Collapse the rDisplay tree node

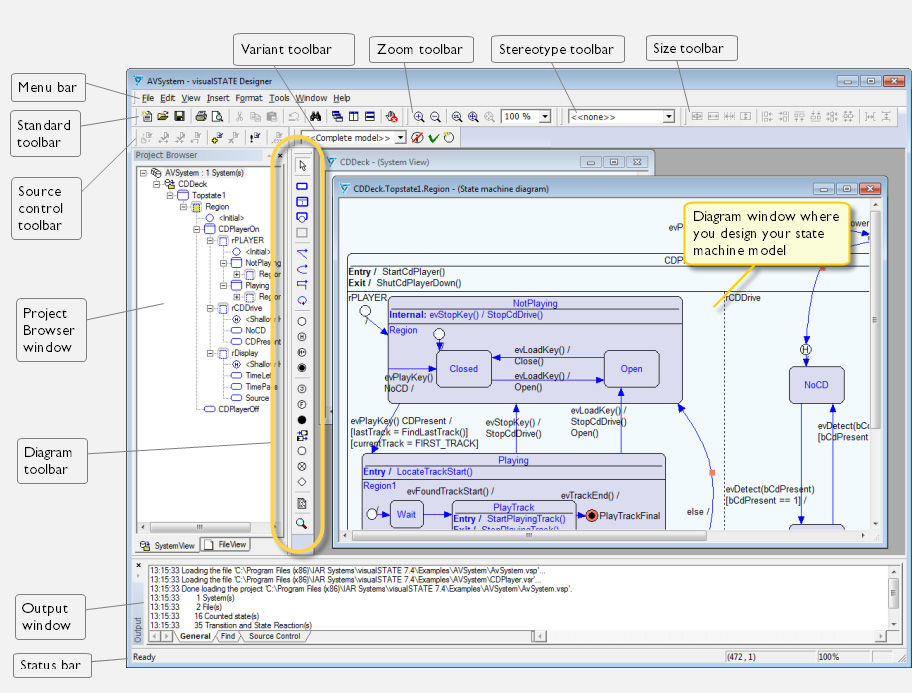(211, 353)
